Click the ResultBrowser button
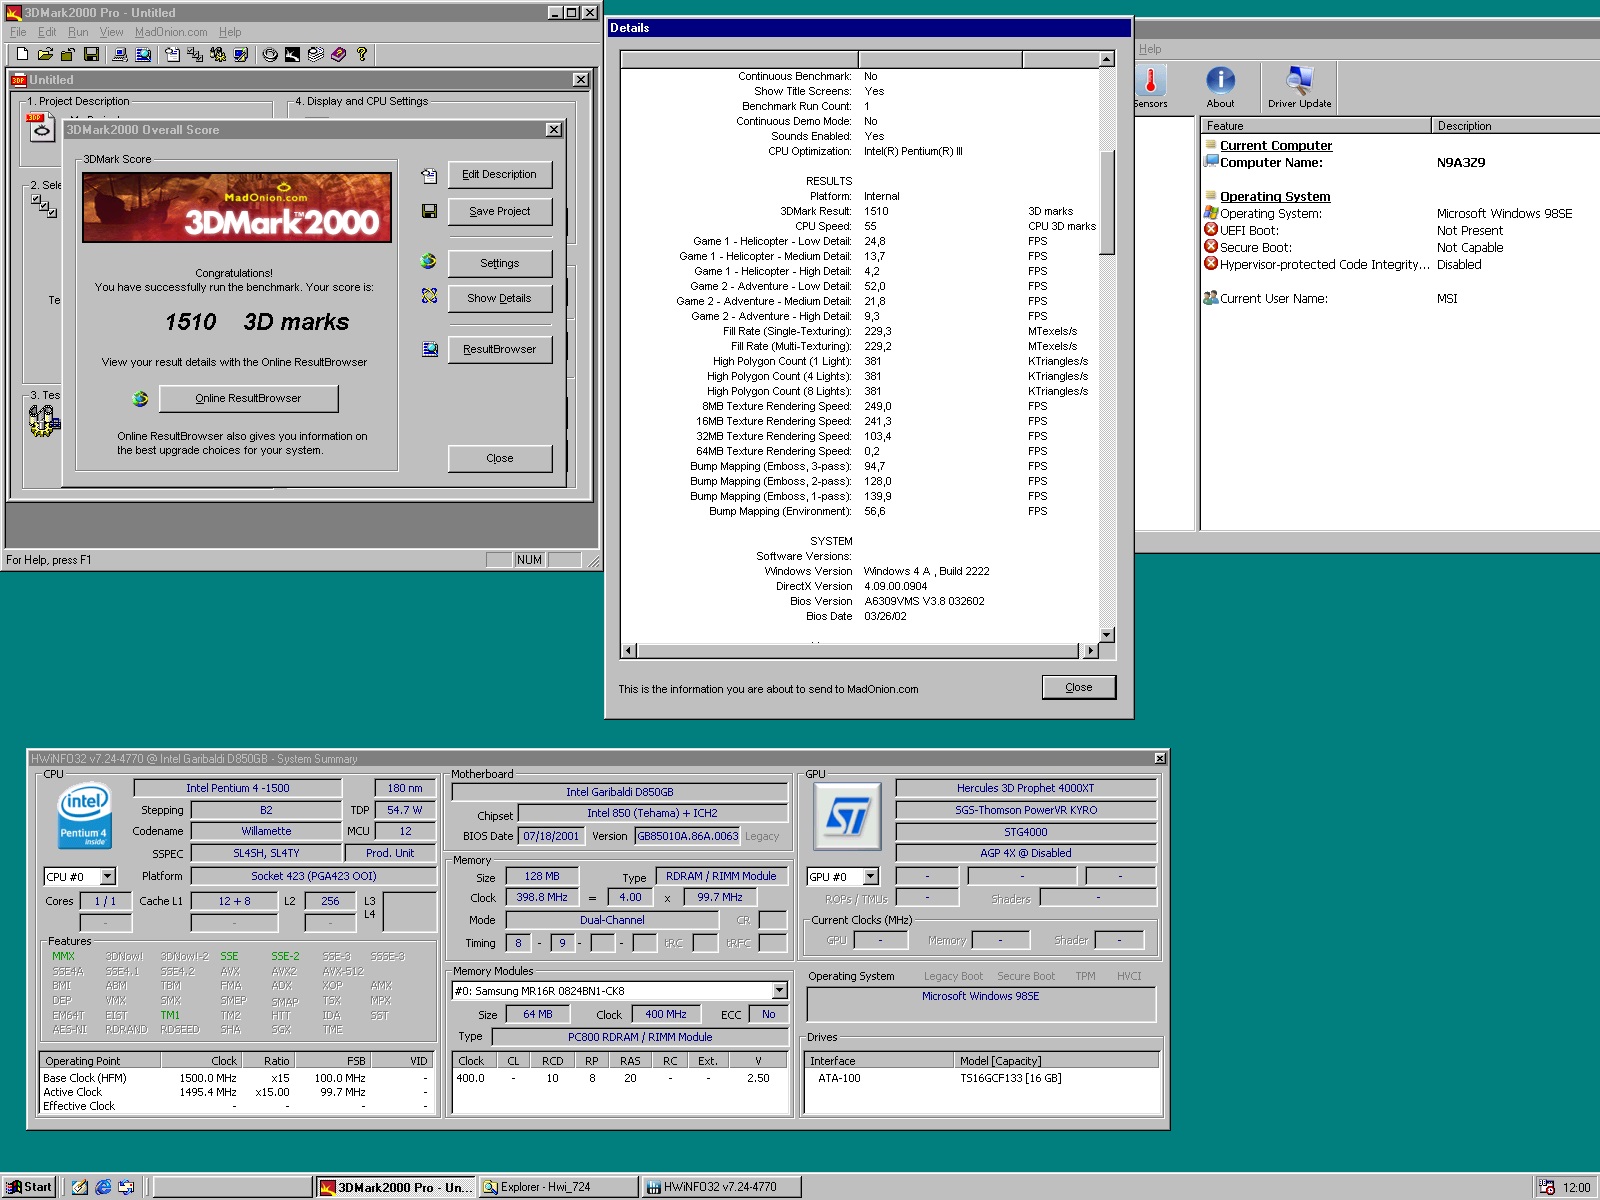This screenshot has width=1600, height=1200. click(x=500, y=349)
